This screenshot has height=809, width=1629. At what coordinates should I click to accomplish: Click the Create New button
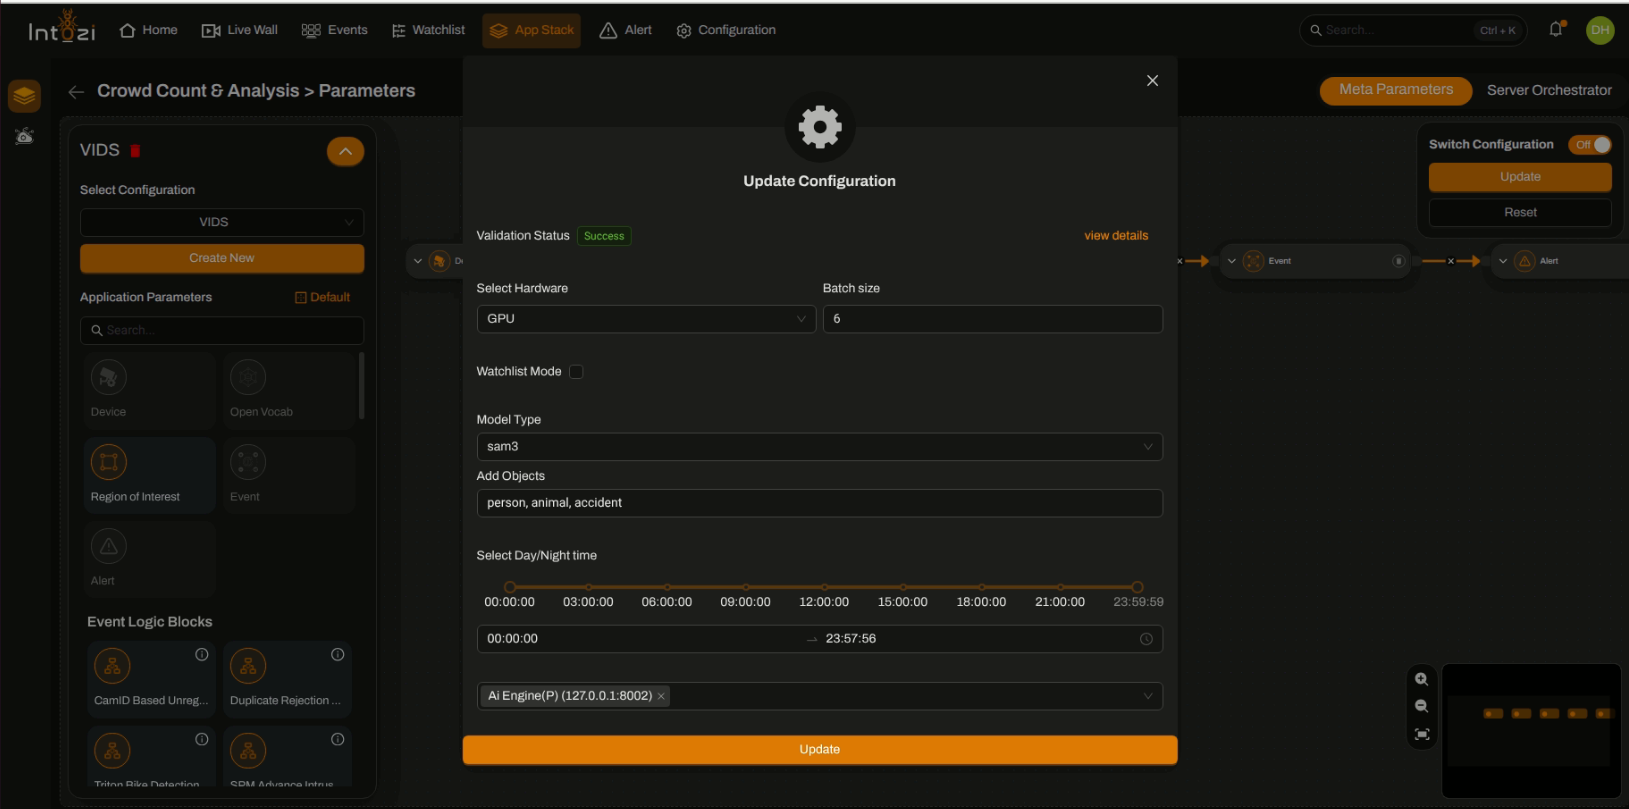[222, 258]
